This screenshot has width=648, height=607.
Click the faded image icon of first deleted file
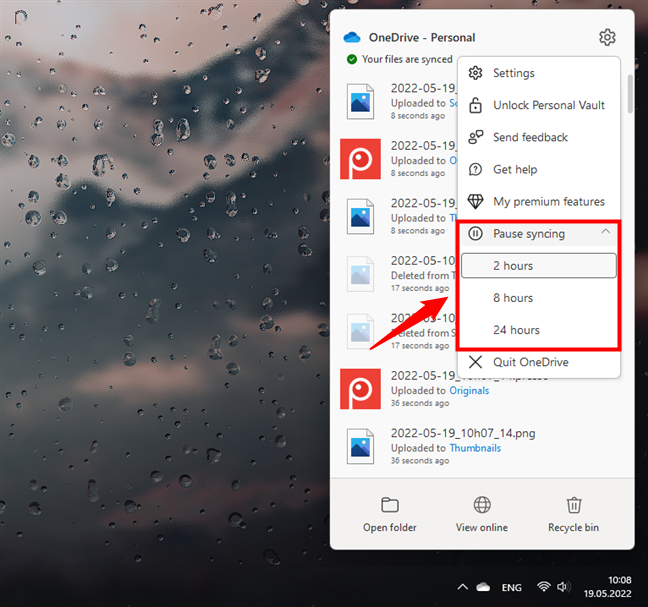(x=360, y=274)
